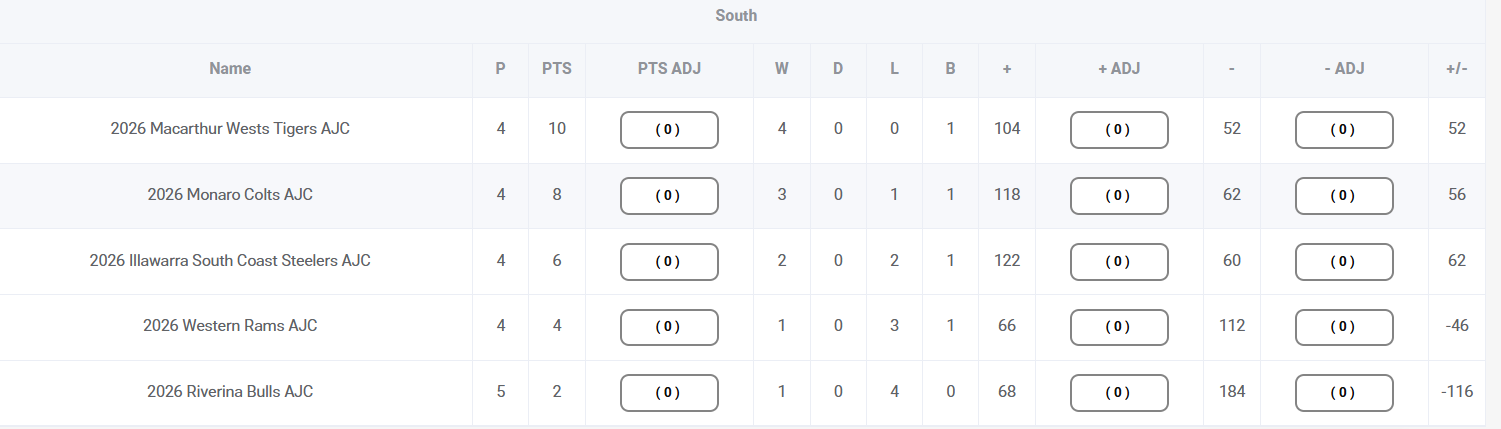Select PTS ADJ box for Monaro Colts

[669, 196]
